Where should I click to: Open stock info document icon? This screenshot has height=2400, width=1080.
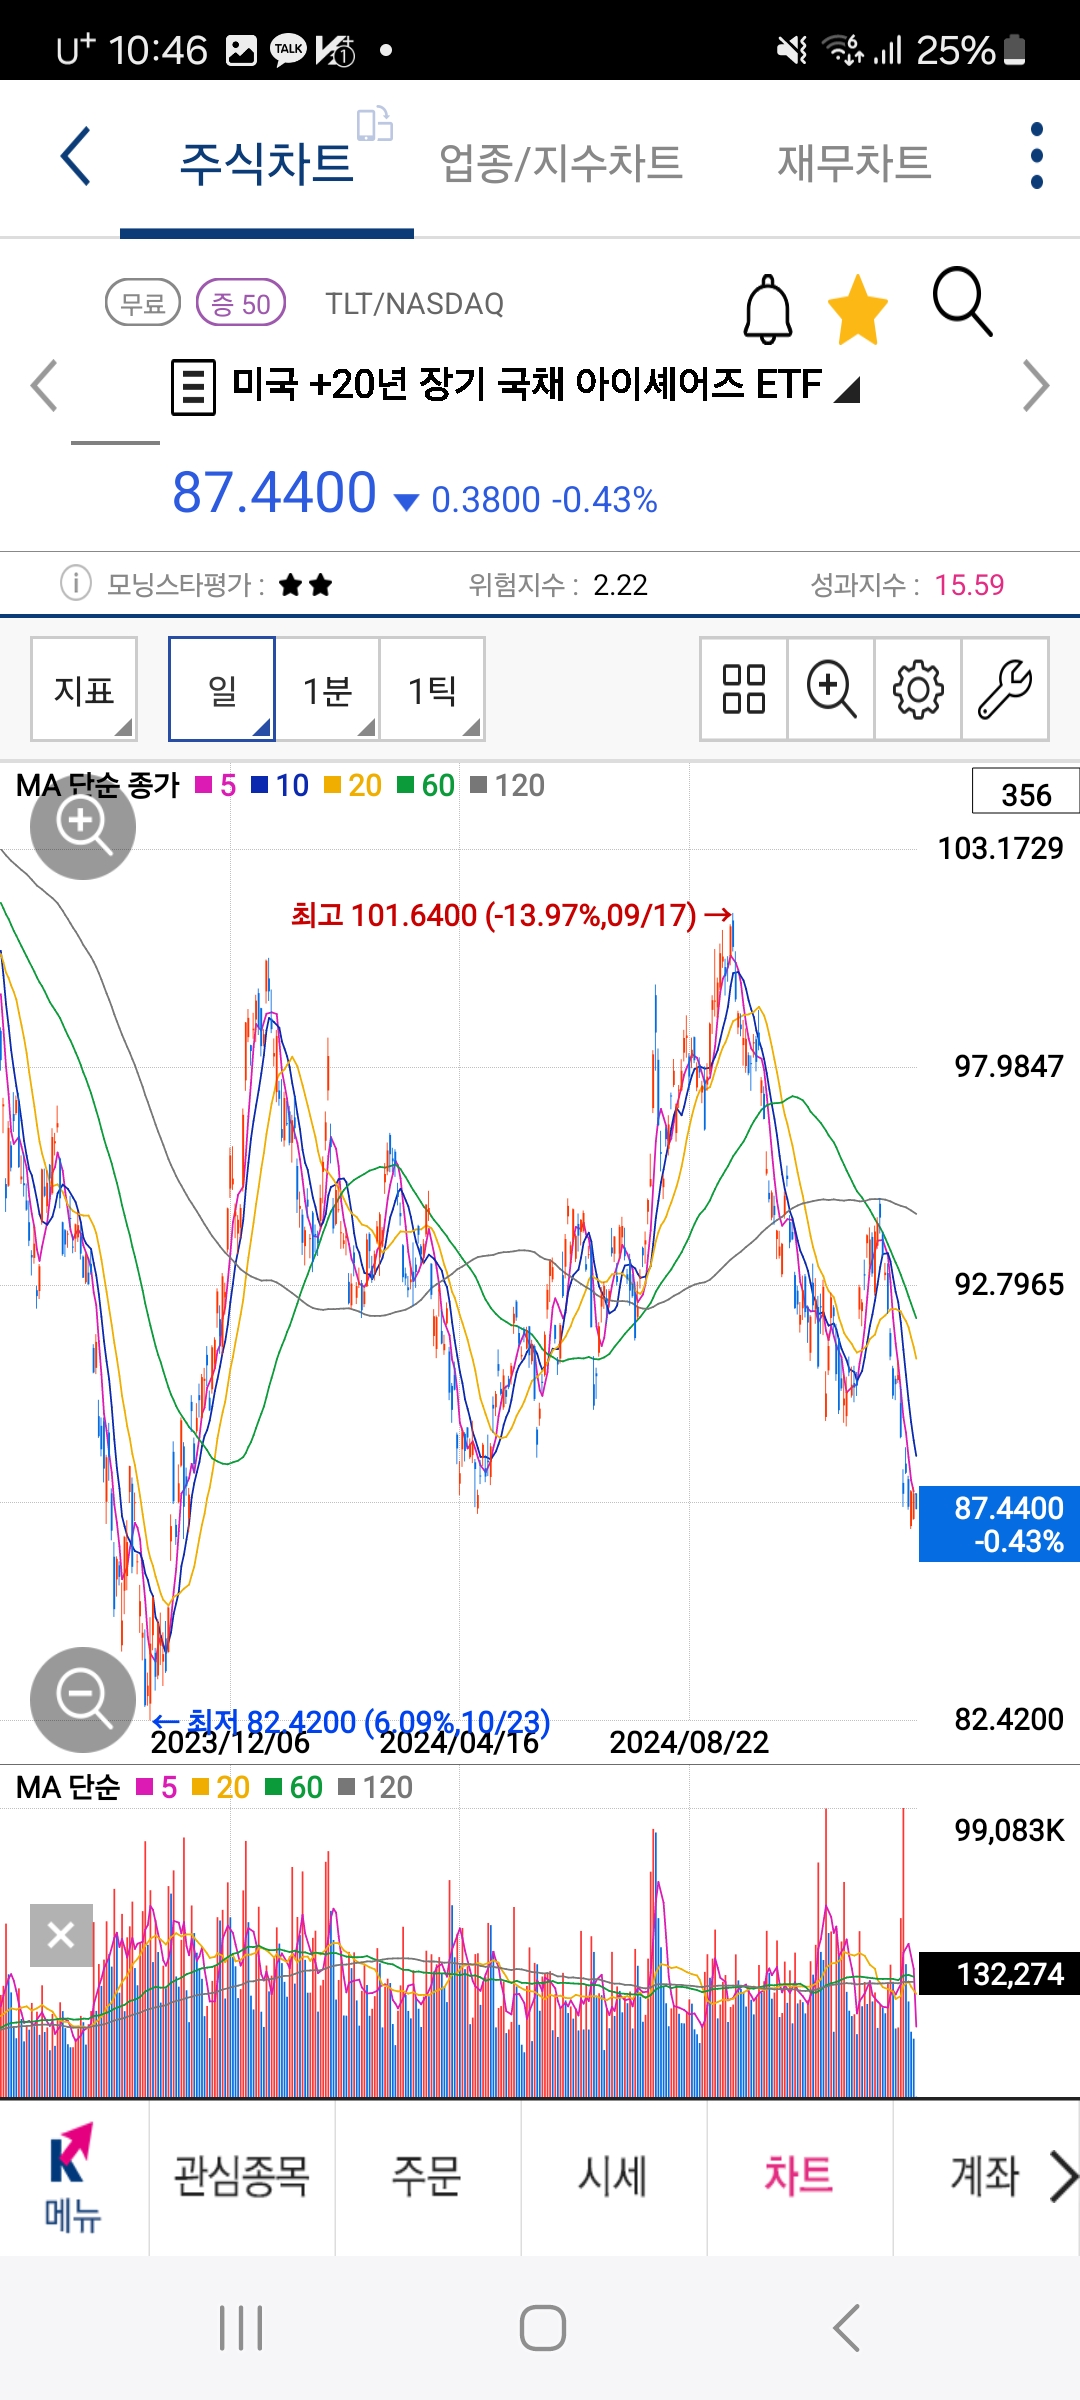(x=193, y=387)
